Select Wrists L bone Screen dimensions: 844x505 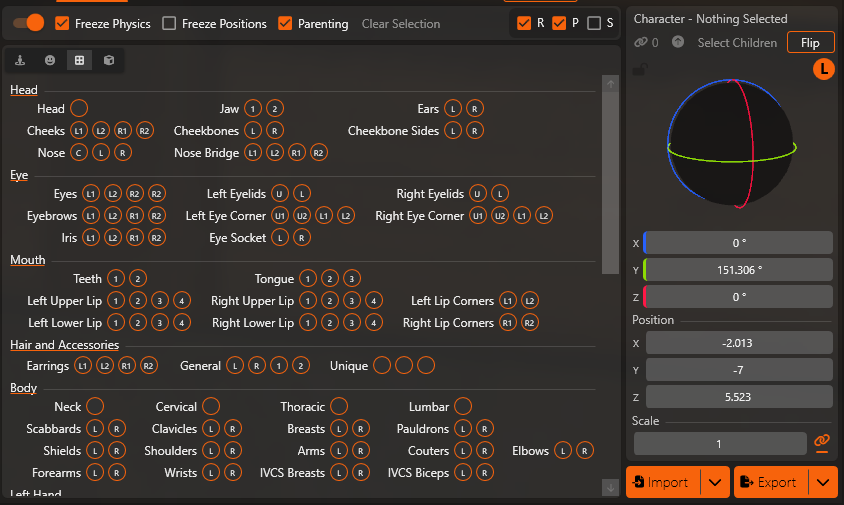(211, 473)
